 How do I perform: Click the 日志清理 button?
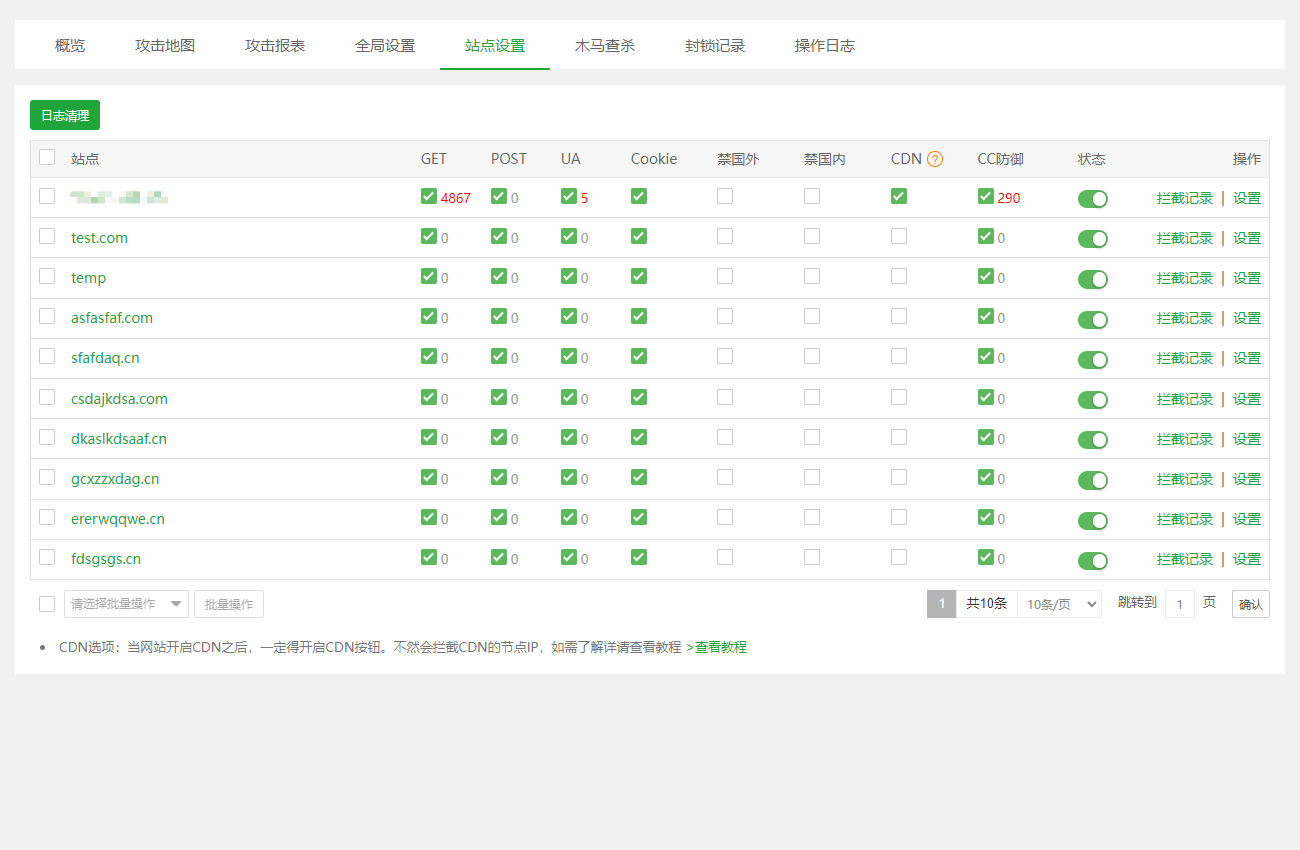click(x=65, y=116)
